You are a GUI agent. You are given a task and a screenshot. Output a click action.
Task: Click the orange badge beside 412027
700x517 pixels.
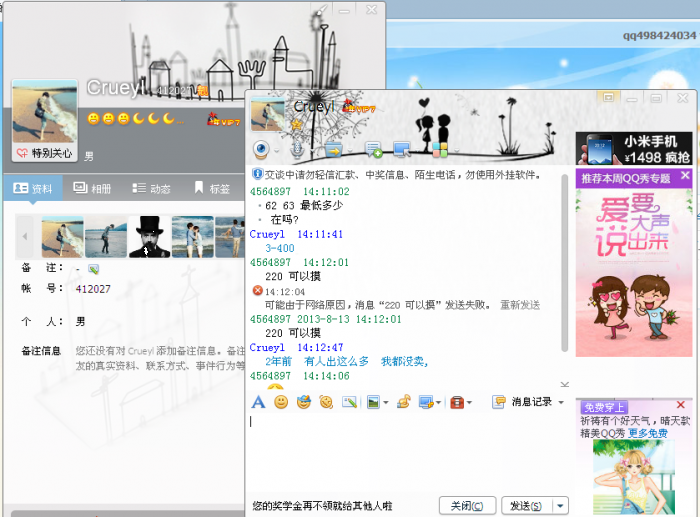[203, 91]
